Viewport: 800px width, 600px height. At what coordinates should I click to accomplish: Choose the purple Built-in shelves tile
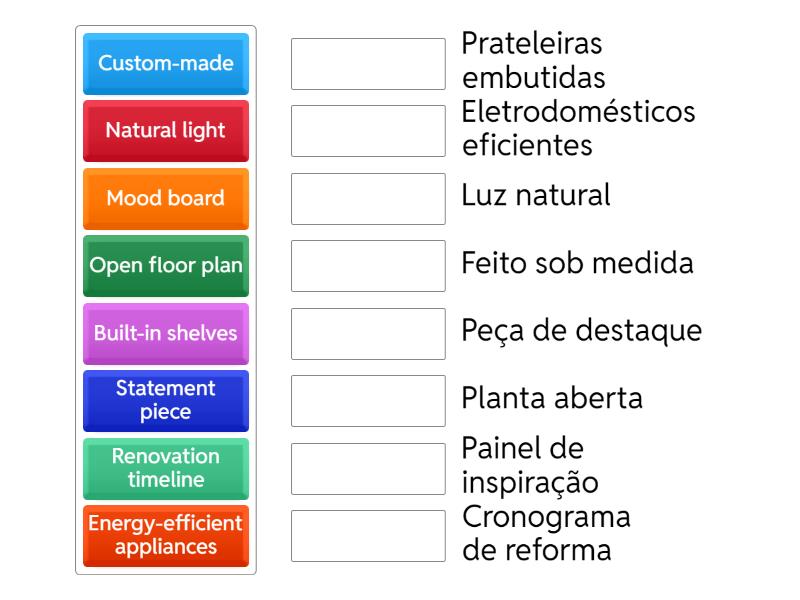point(166,333)
